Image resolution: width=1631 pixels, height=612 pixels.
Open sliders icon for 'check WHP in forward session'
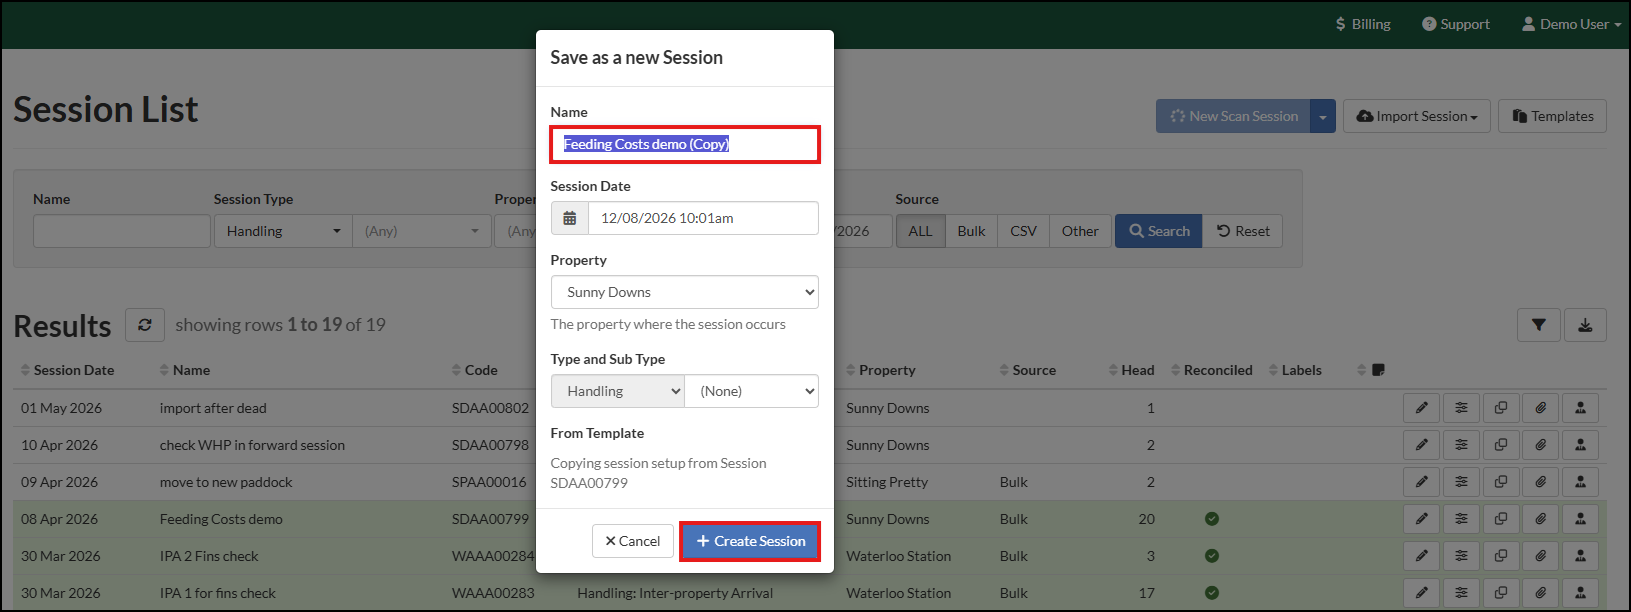[x=1461, y=445]
